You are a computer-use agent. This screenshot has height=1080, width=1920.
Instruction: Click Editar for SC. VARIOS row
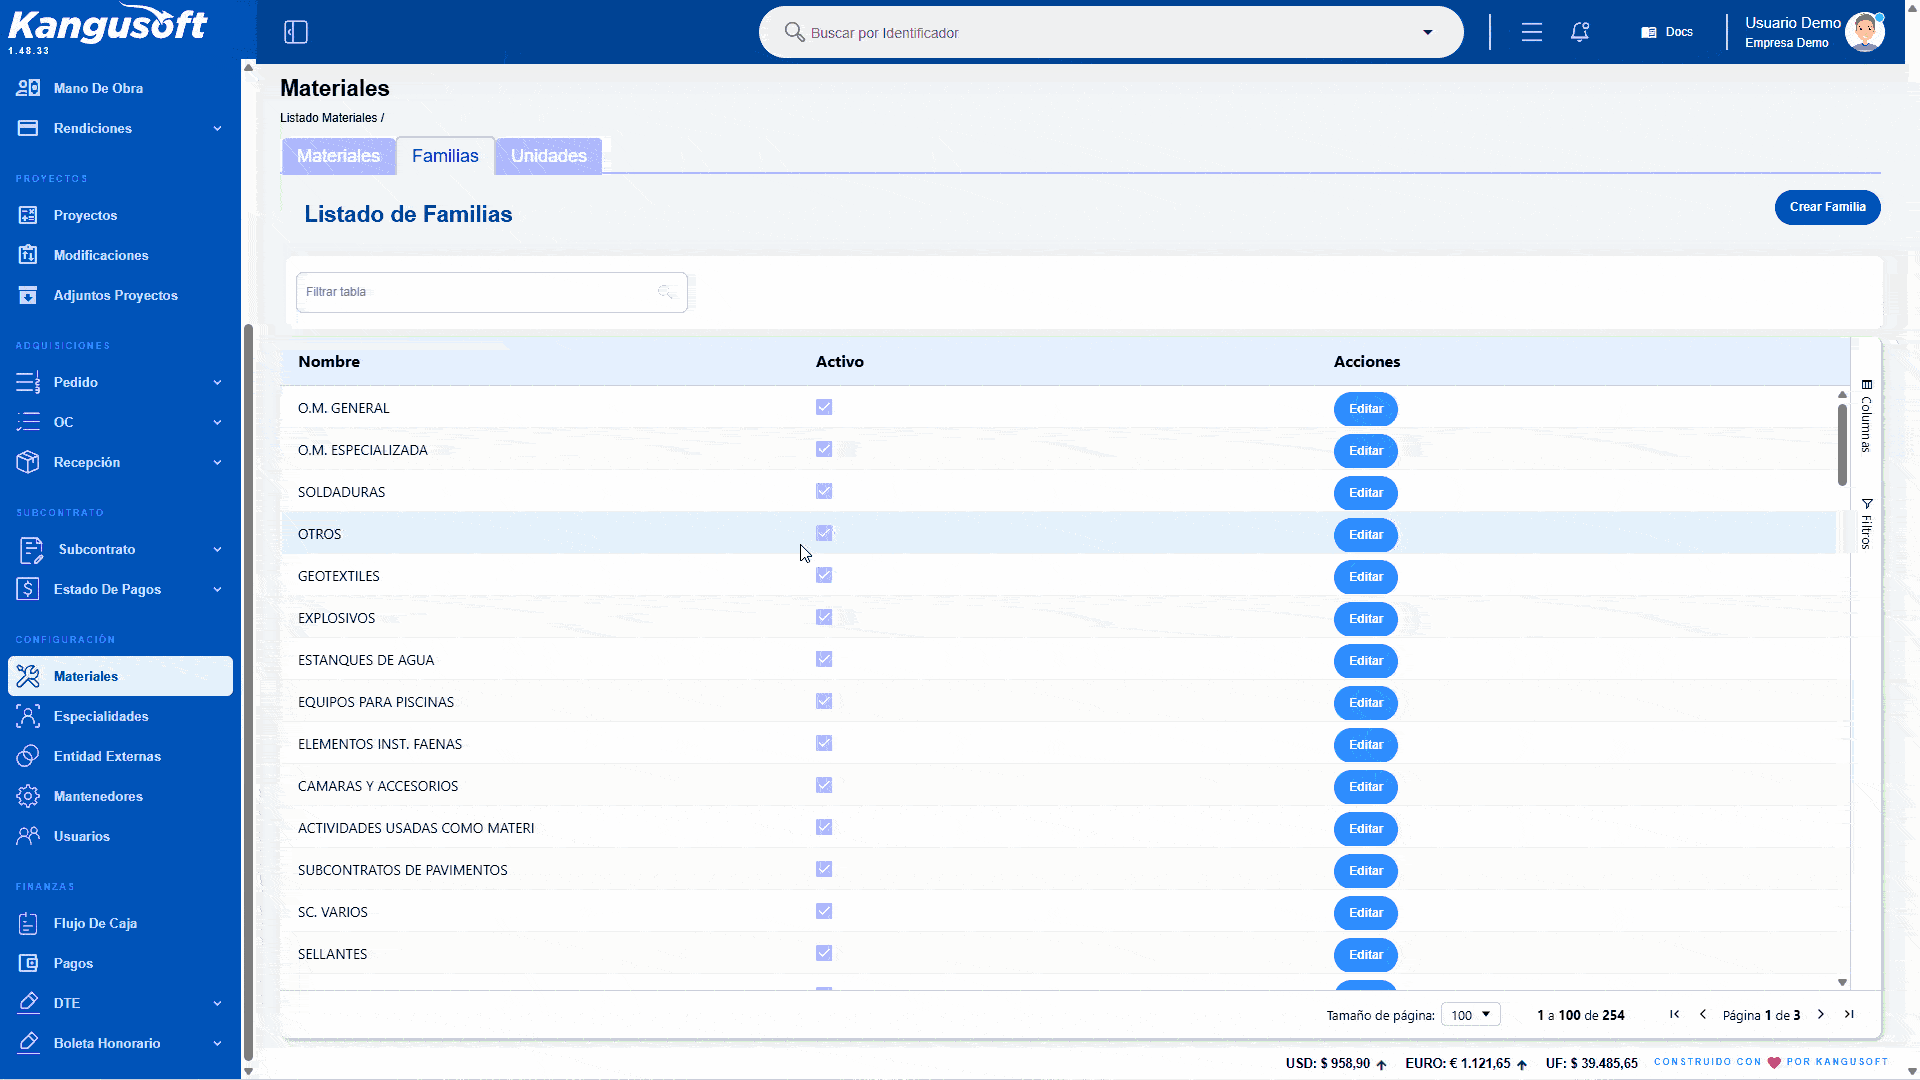1365,913
